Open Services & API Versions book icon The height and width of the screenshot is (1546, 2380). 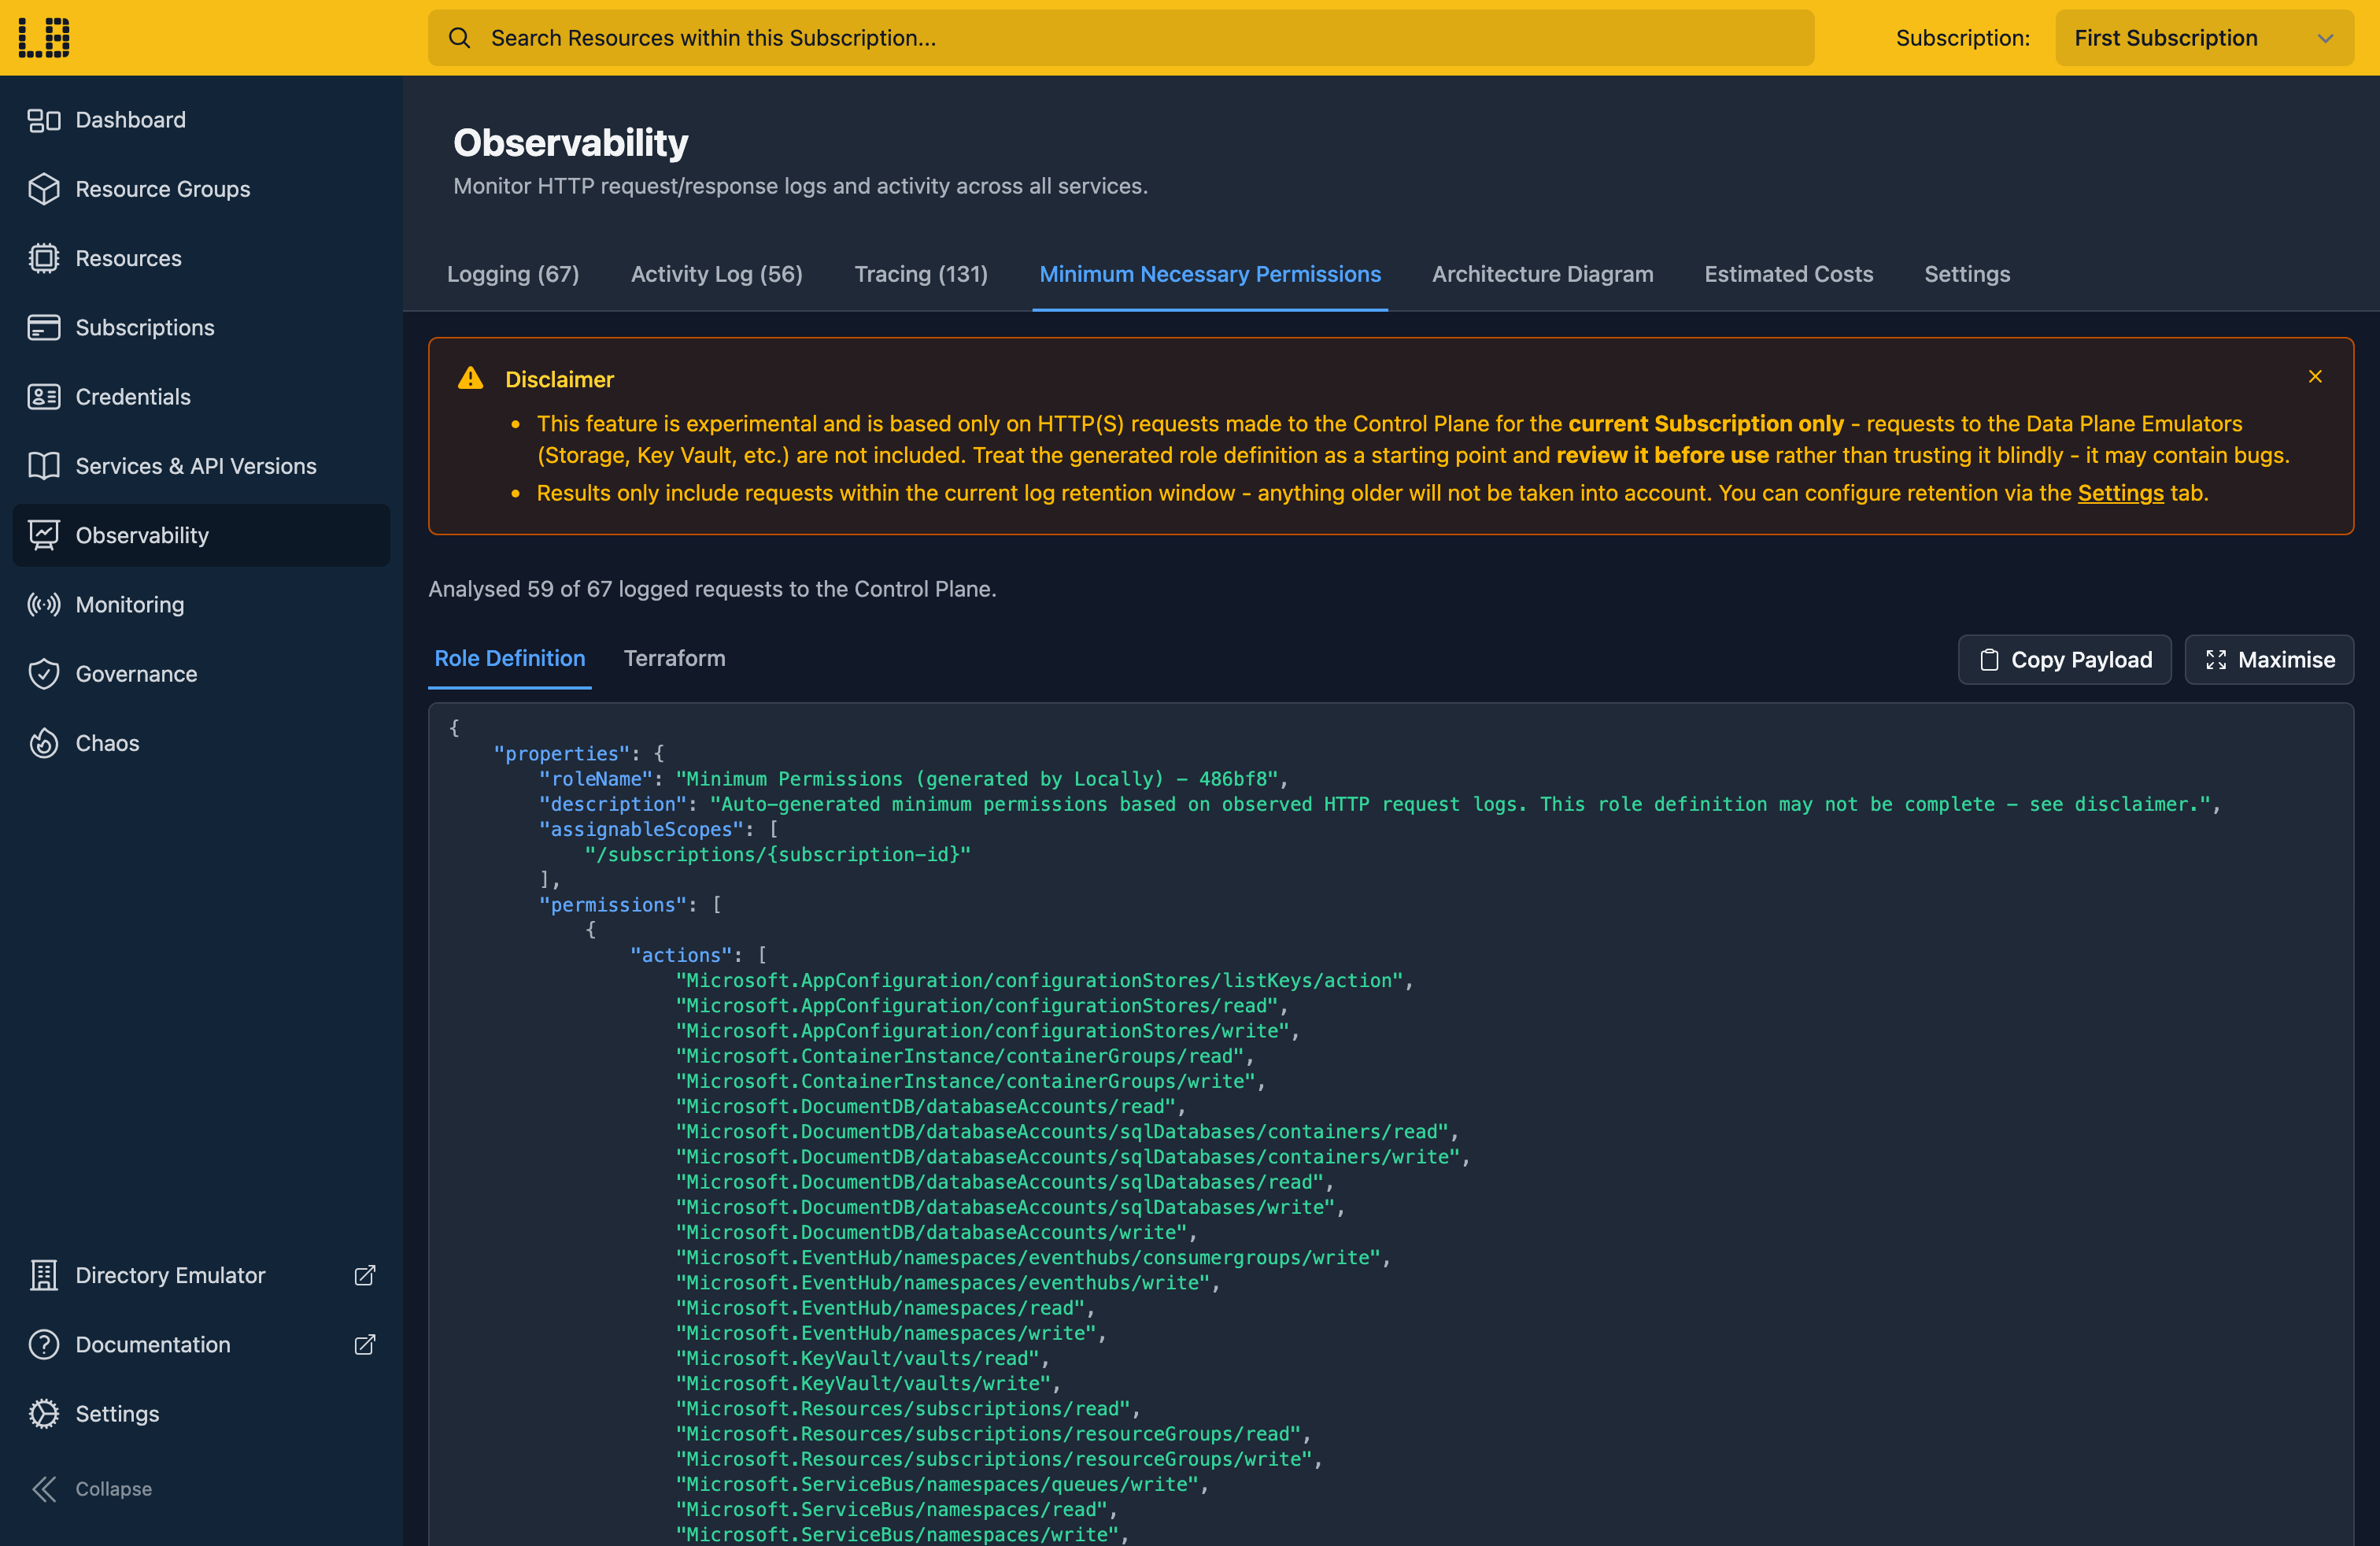(44, 466)
